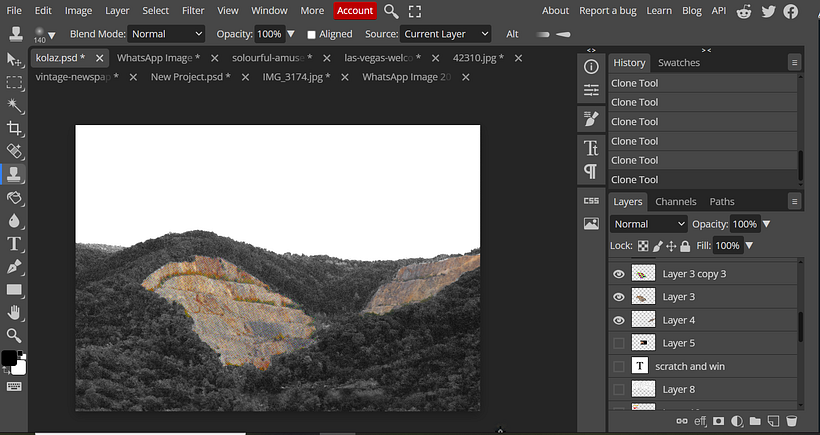Open the Filter menu
Screen dimensions: 820x435
pyautogui.click(x=193, y=11)
